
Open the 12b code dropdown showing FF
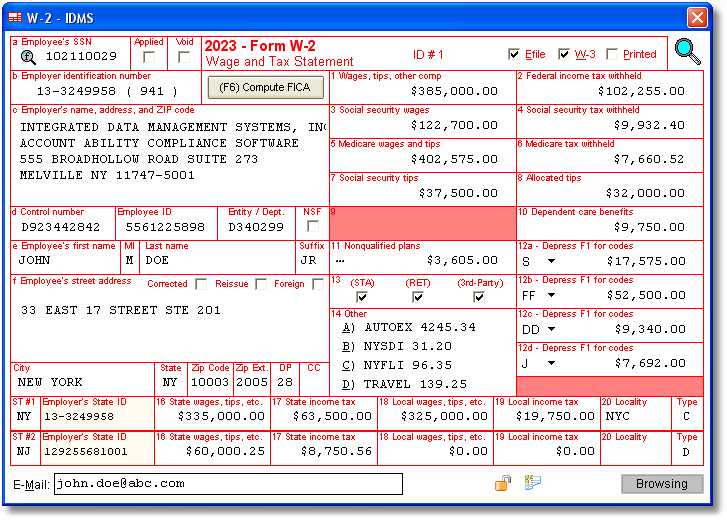tap(551, 295)
